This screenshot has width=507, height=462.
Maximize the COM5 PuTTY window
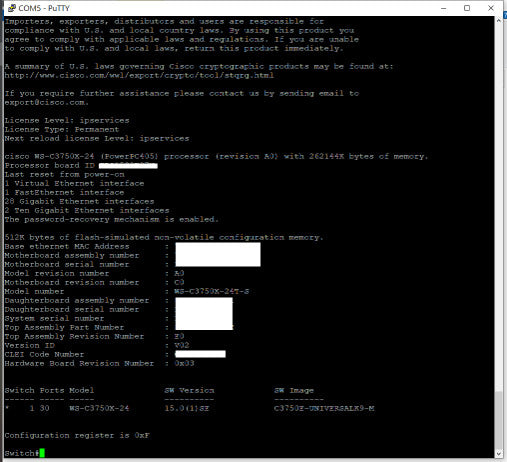coord(467,8)
